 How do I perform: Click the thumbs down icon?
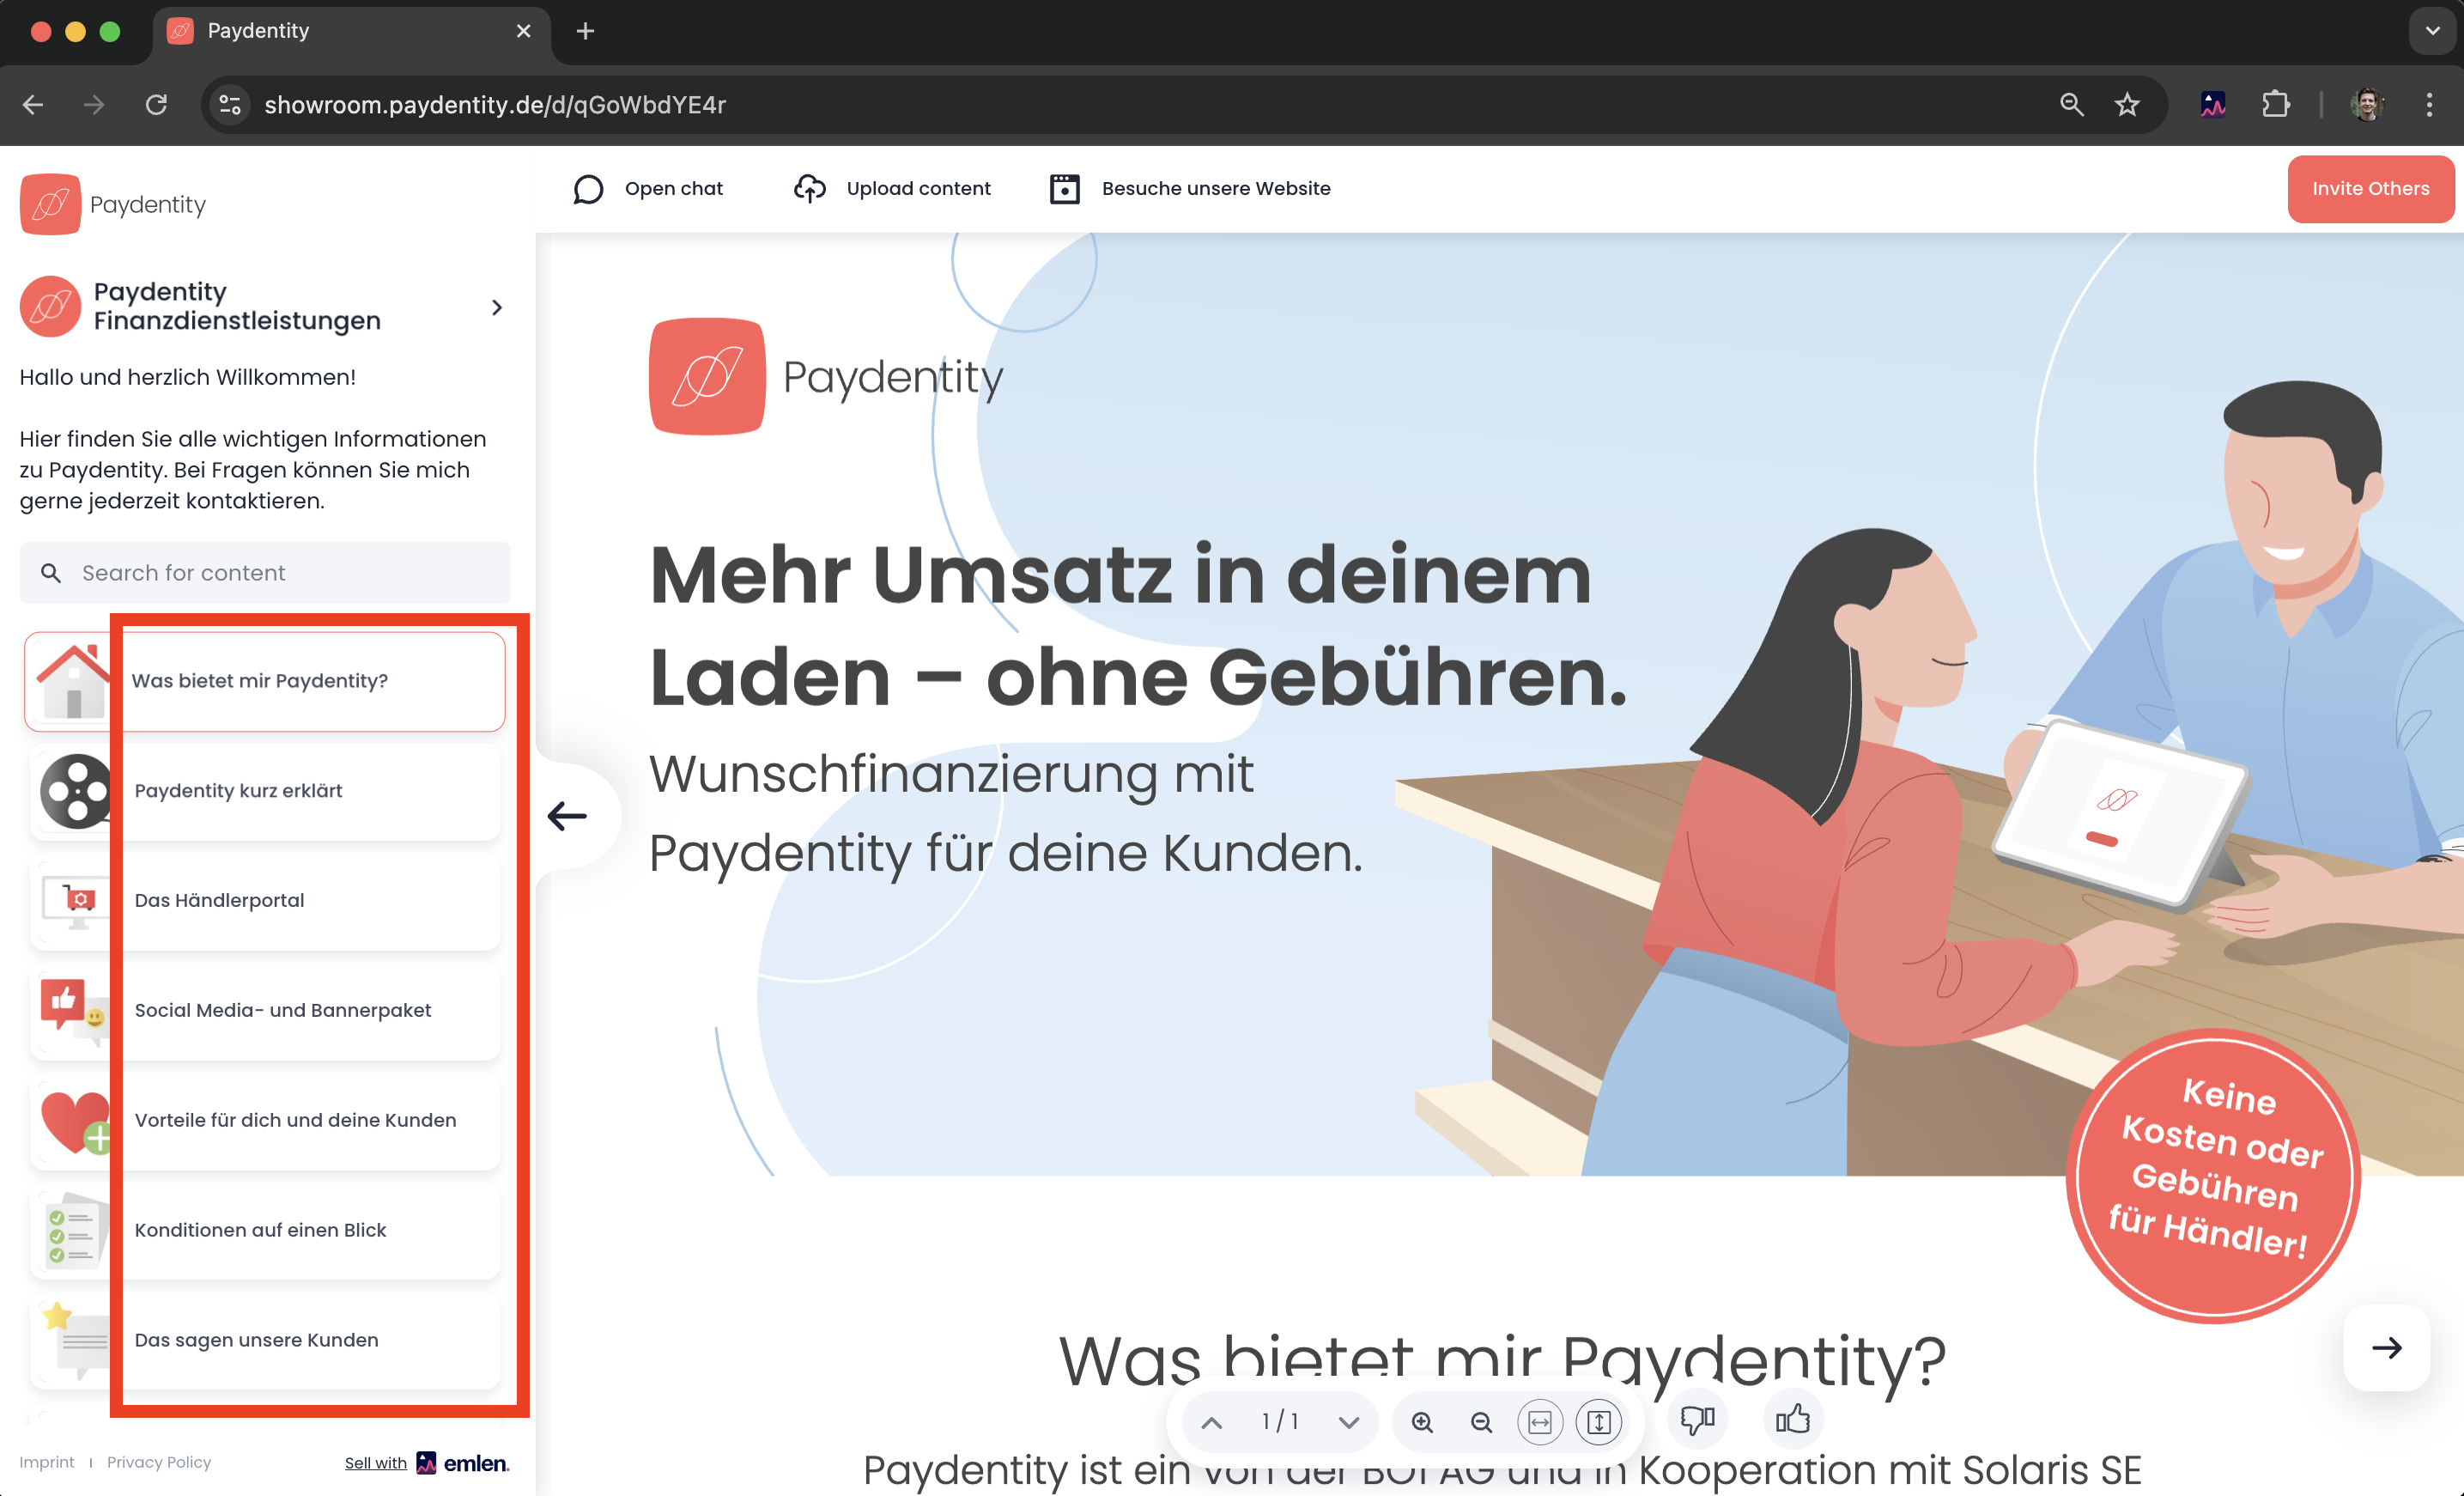tap(1697, 1420)
